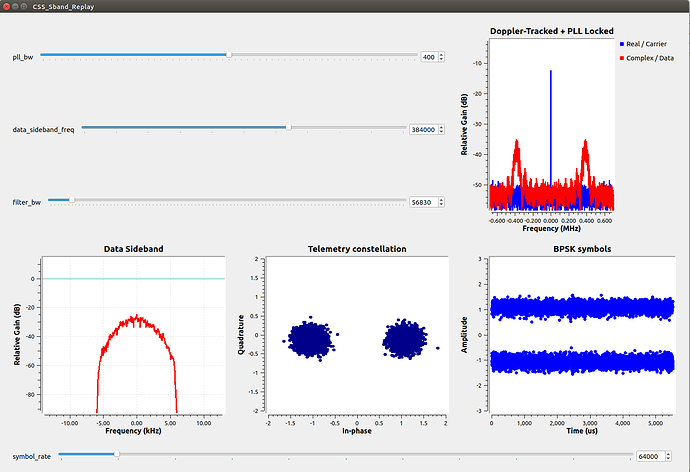This screenshot has width=690, height=472.
Task: Decrease filter_bw with the down arrow
Action: click(x=442, y=205)
